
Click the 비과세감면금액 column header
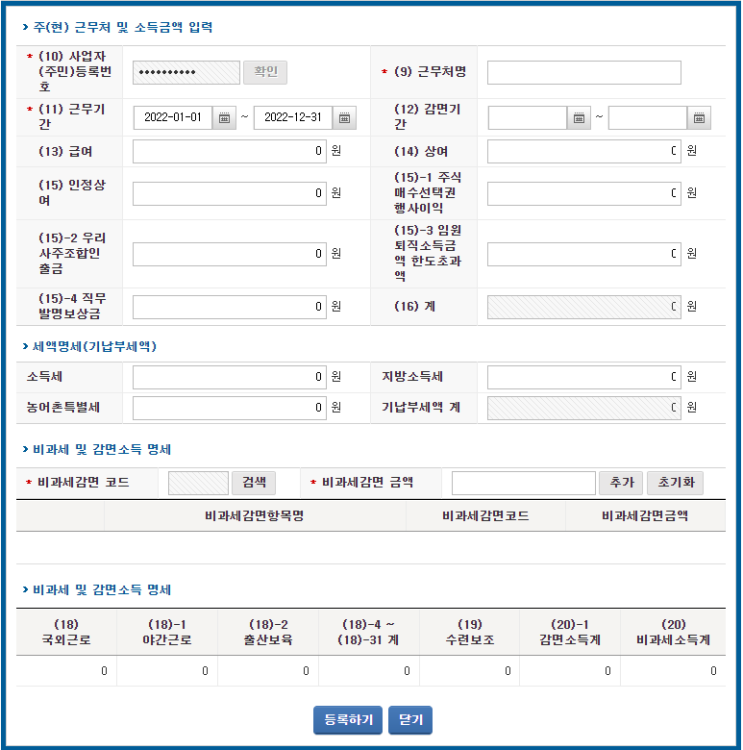tap(645, 516)
